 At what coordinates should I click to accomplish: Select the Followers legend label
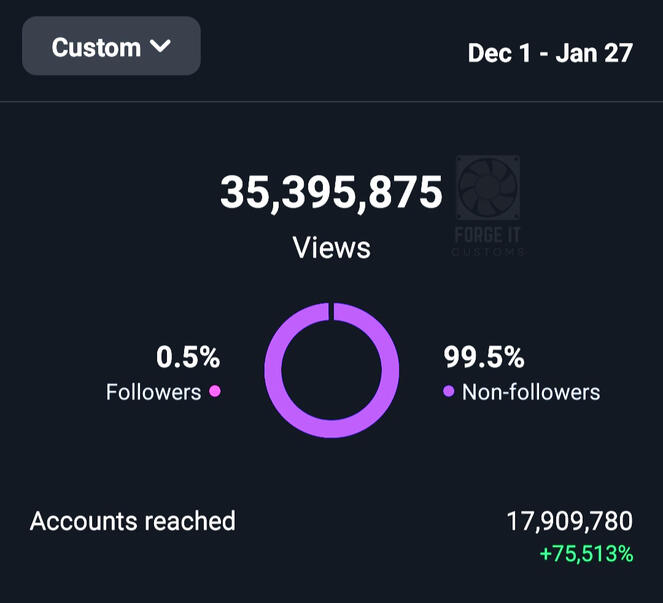click(153, 392)
